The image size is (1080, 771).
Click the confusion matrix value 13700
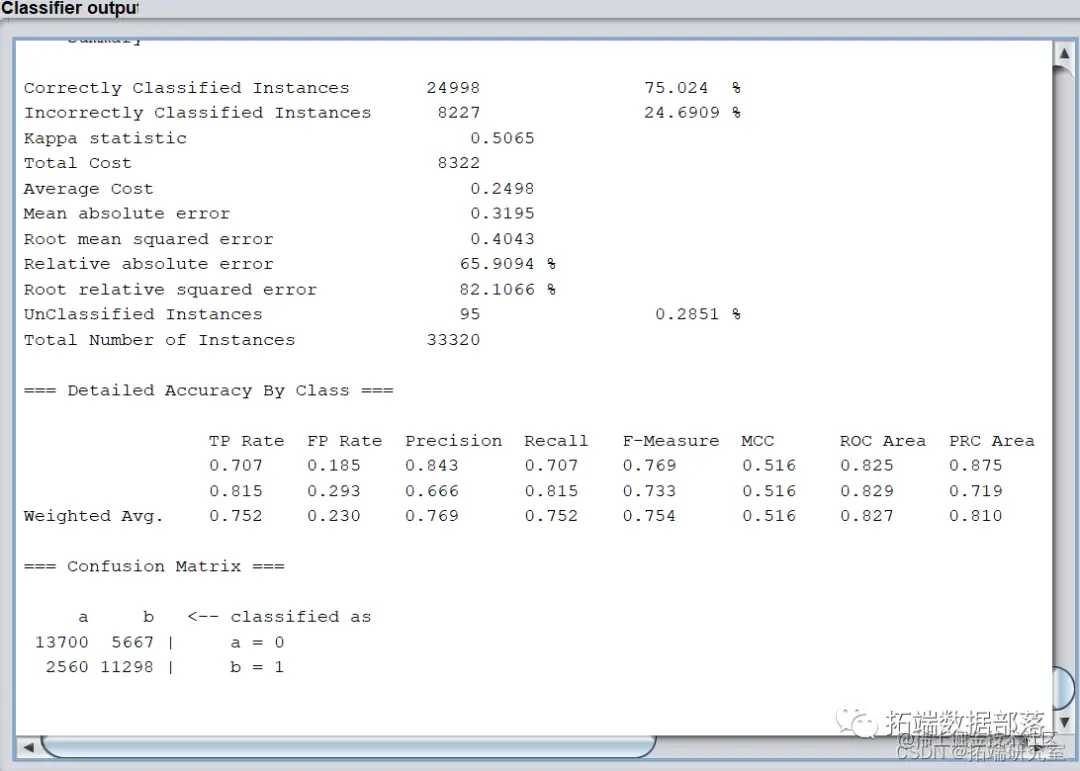61,642
